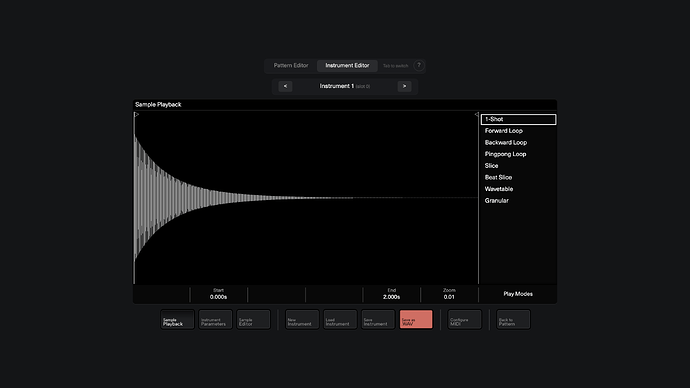Open the help question mark icon
The width and height of the screenshot is (690, 388).
click(419, 66)
